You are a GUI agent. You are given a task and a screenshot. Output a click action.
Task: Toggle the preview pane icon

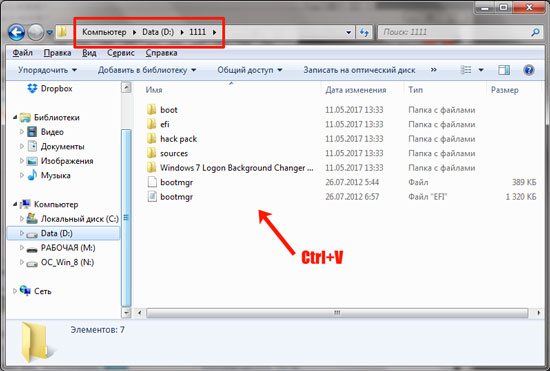[504, 70]
